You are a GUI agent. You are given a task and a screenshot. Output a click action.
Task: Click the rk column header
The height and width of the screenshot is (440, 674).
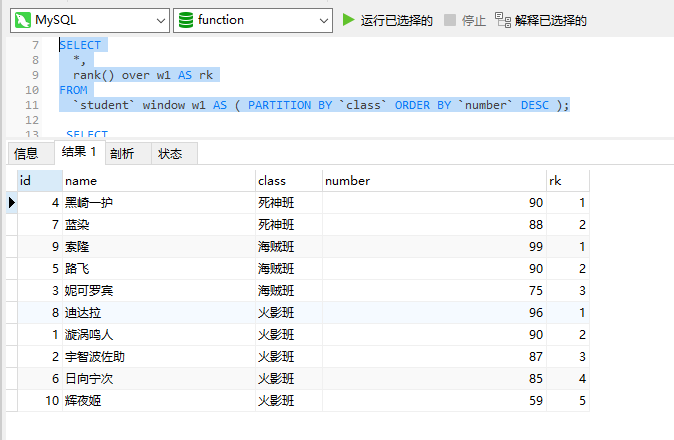pos(568,181)
